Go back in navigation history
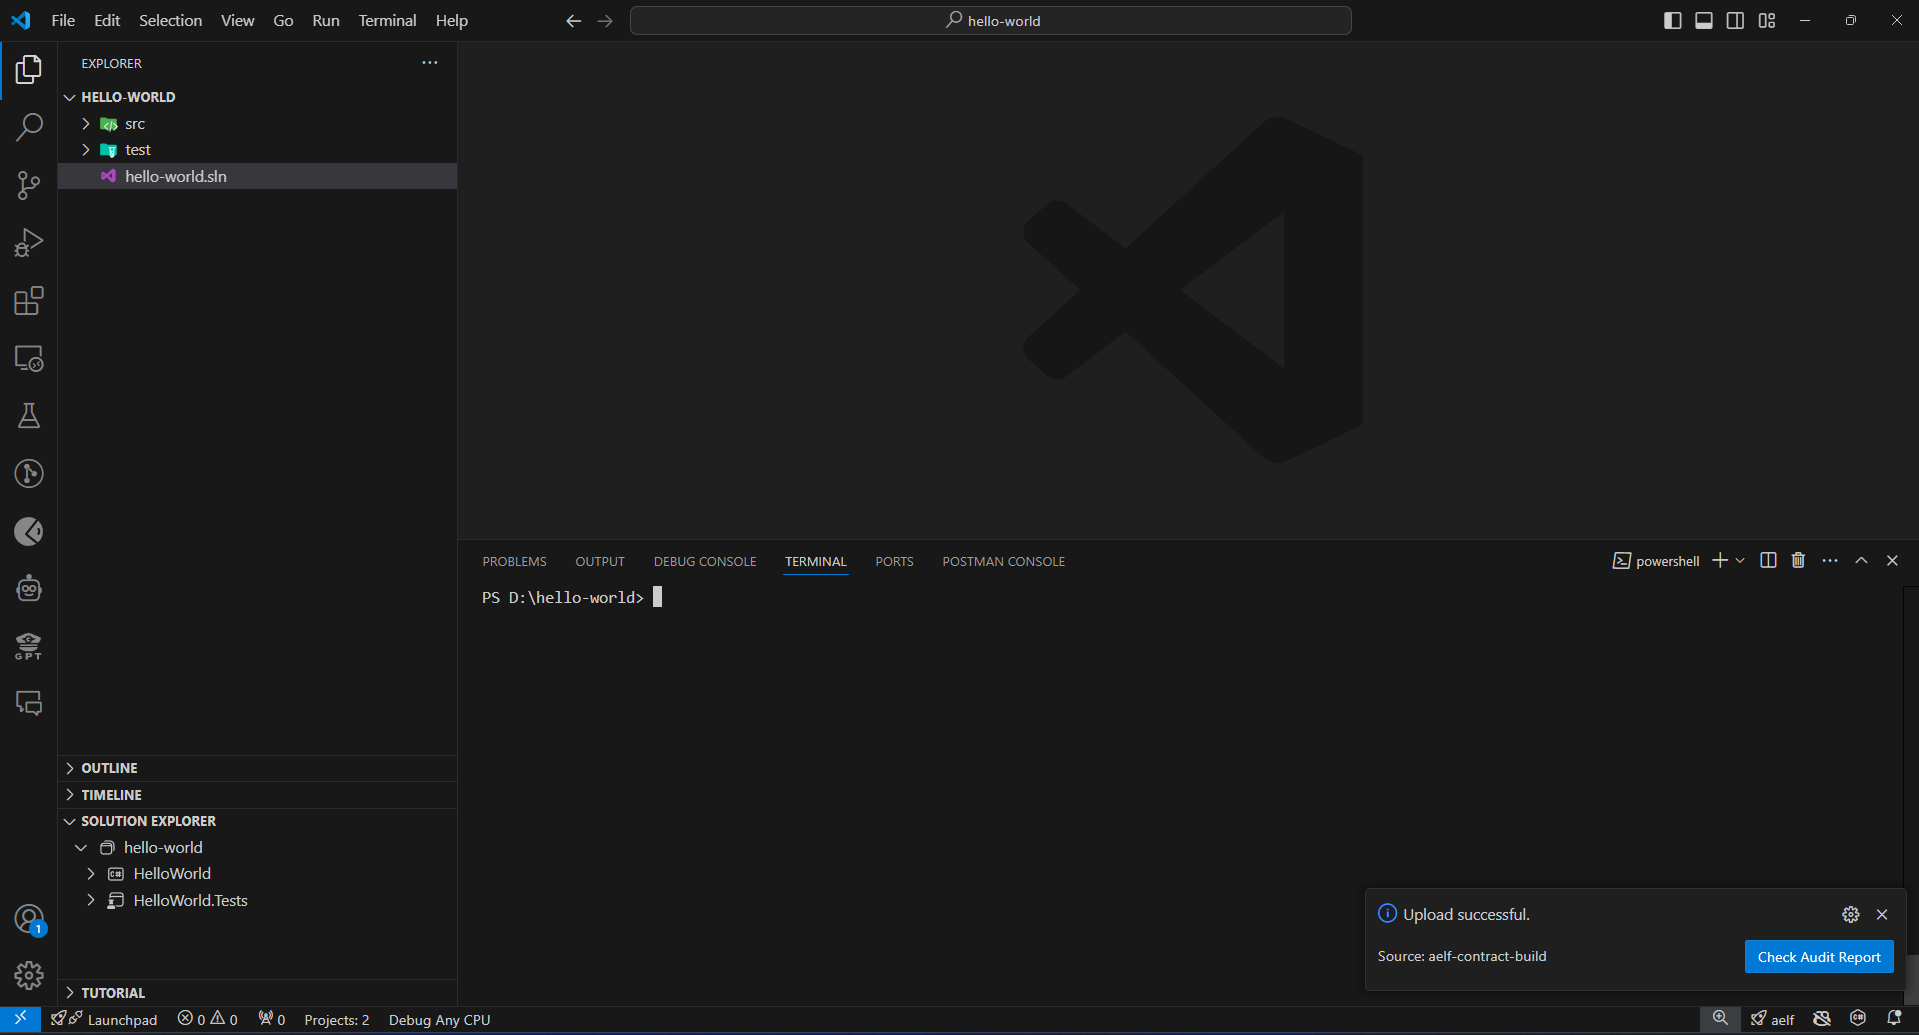1919x1035 pixels. [x=573, y=21]
